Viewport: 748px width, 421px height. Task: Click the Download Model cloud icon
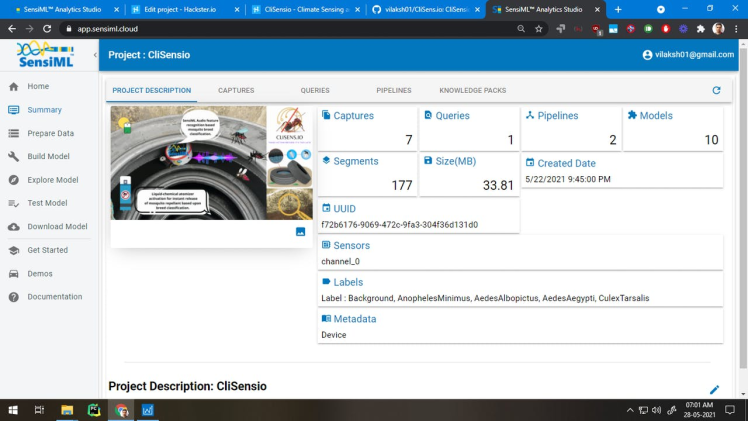[x=14, y=227]
